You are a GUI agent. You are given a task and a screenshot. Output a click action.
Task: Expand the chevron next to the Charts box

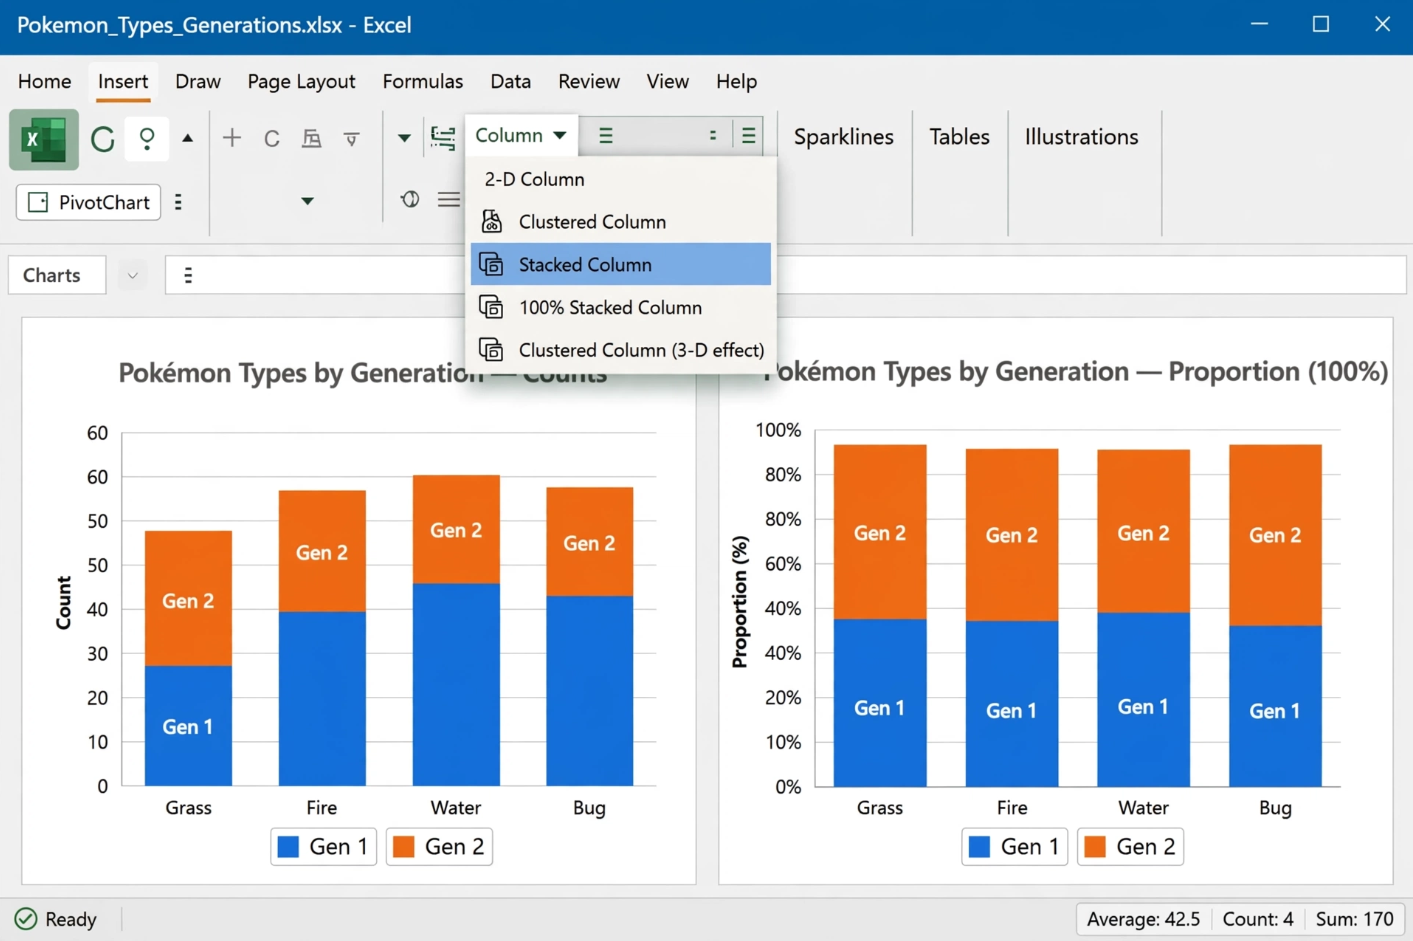[132, 275]
